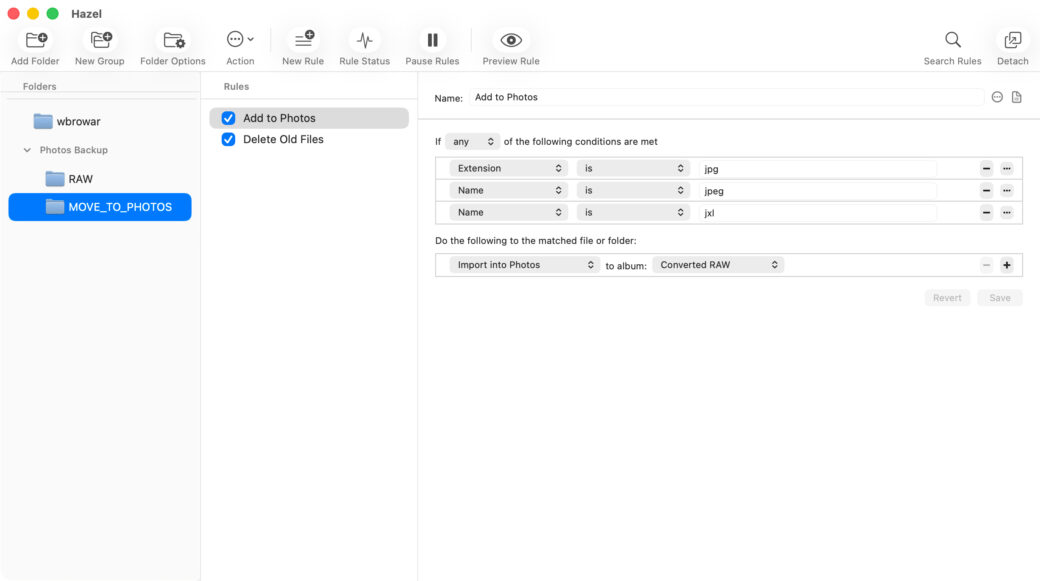Open the Converted RAW album dropdown

tap(718, 265)
